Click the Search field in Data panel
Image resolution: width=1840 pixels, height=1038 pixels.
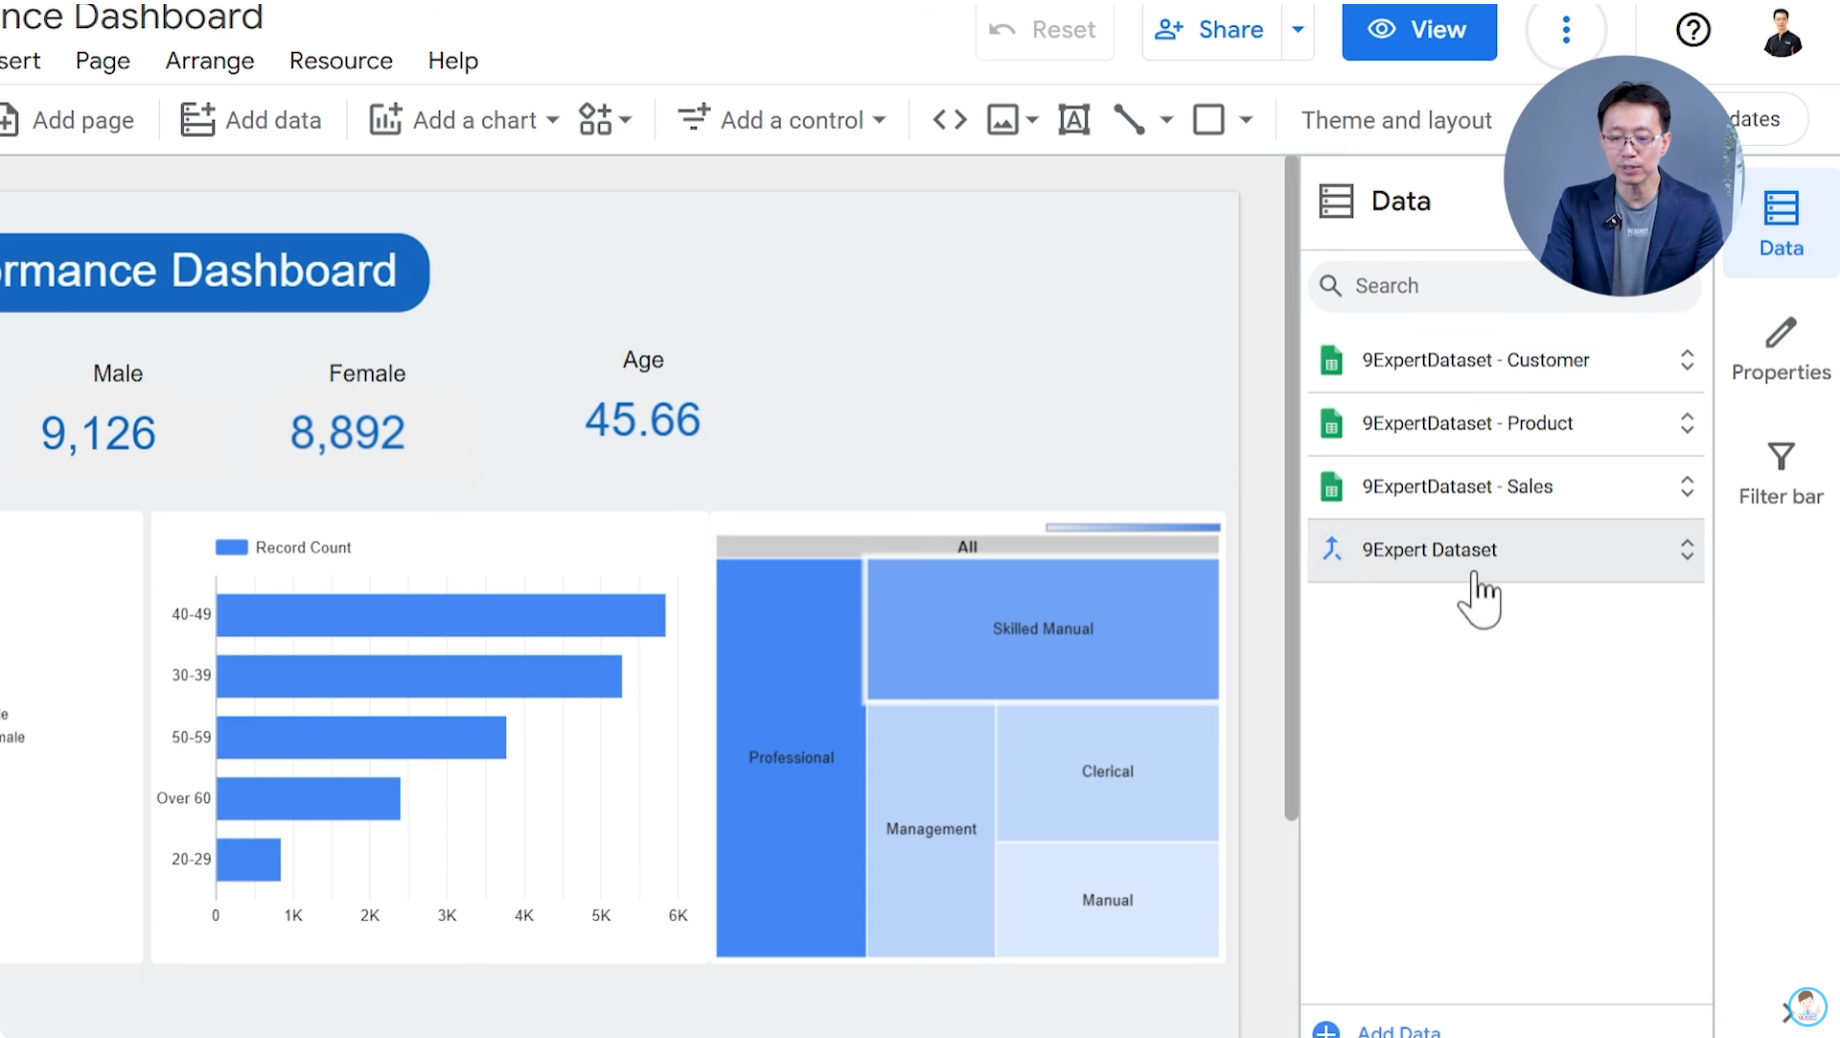click(1430, 286)
